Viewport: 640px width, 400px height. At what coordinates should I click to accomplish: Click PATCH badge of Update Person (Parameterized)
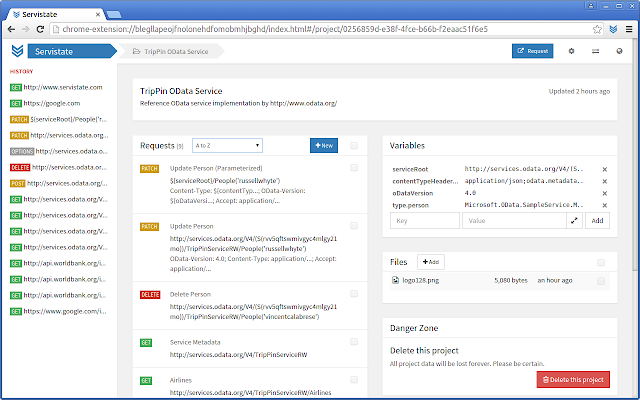click(149, 169)
